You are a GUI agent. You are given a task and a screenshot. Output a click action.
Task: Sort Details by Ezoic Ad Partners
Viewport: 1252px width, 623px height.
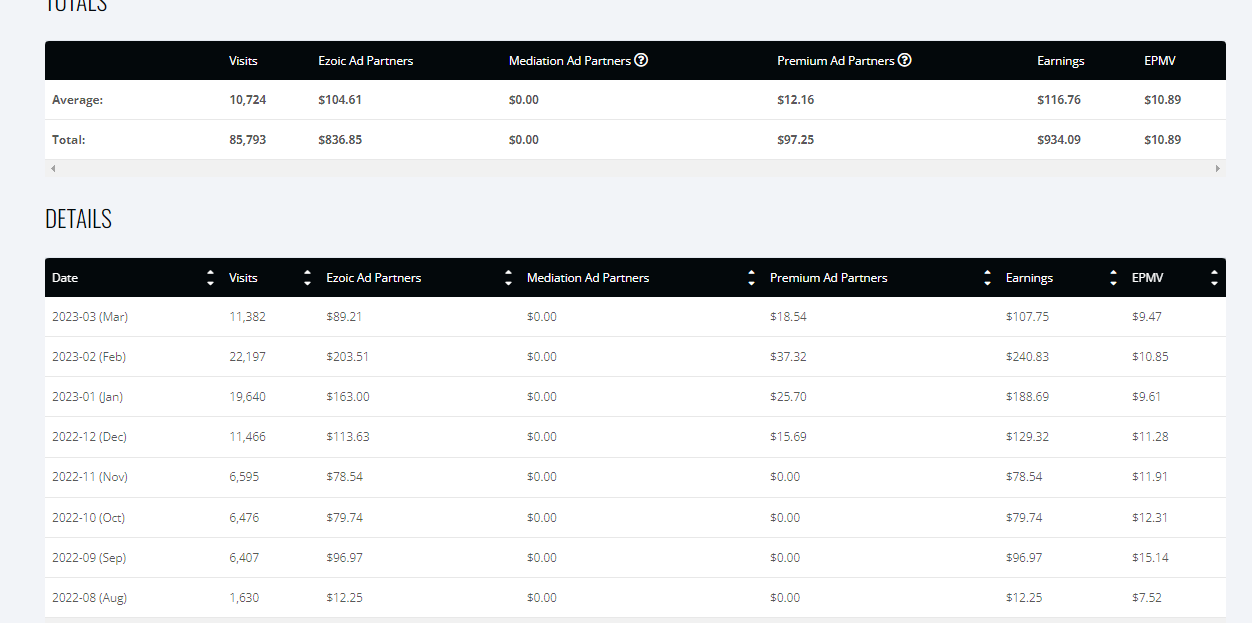508,278
